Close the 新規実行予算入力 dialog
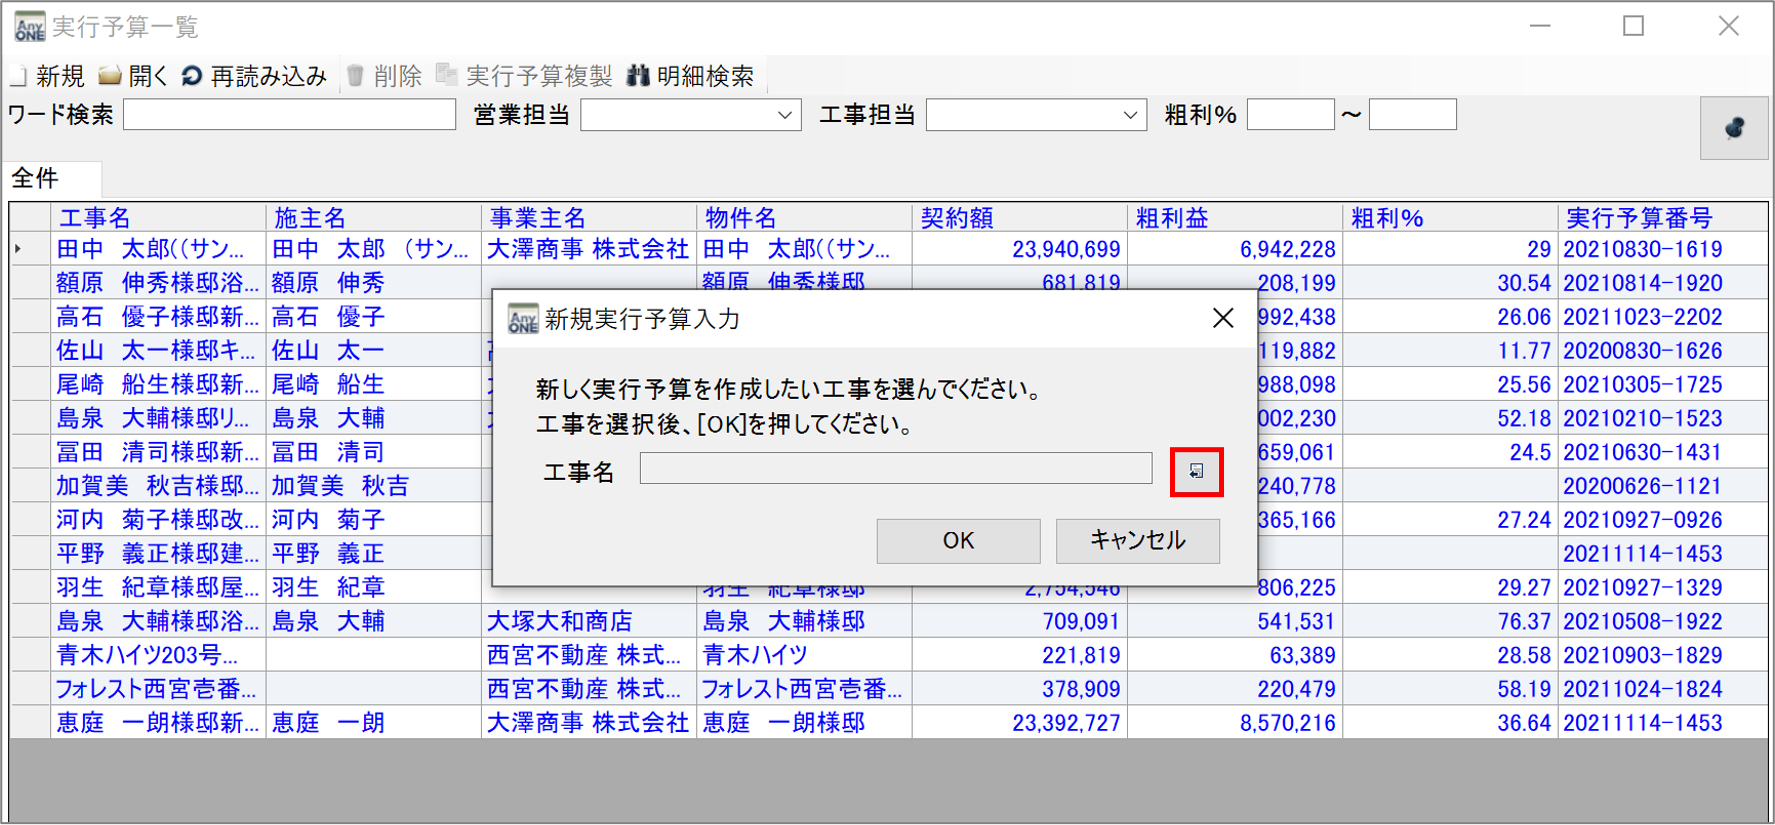The height and width of the screenshot is (825, 1775). 1222,319
